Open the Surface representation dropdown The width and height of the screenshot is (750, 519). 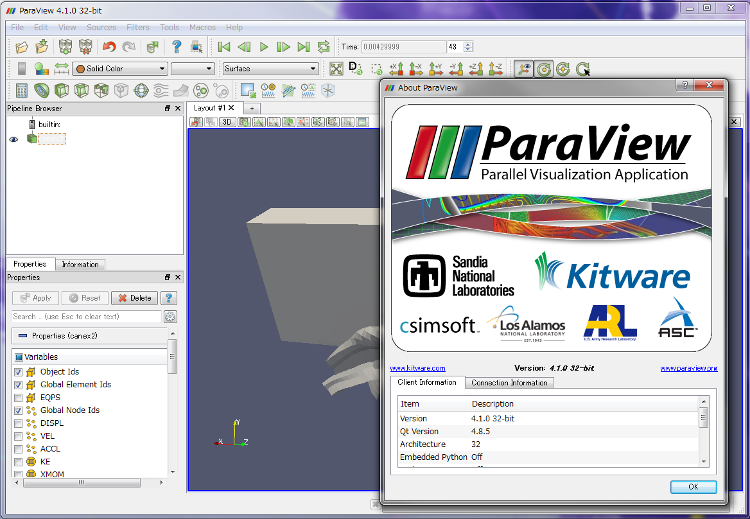[x=270, y=69]
